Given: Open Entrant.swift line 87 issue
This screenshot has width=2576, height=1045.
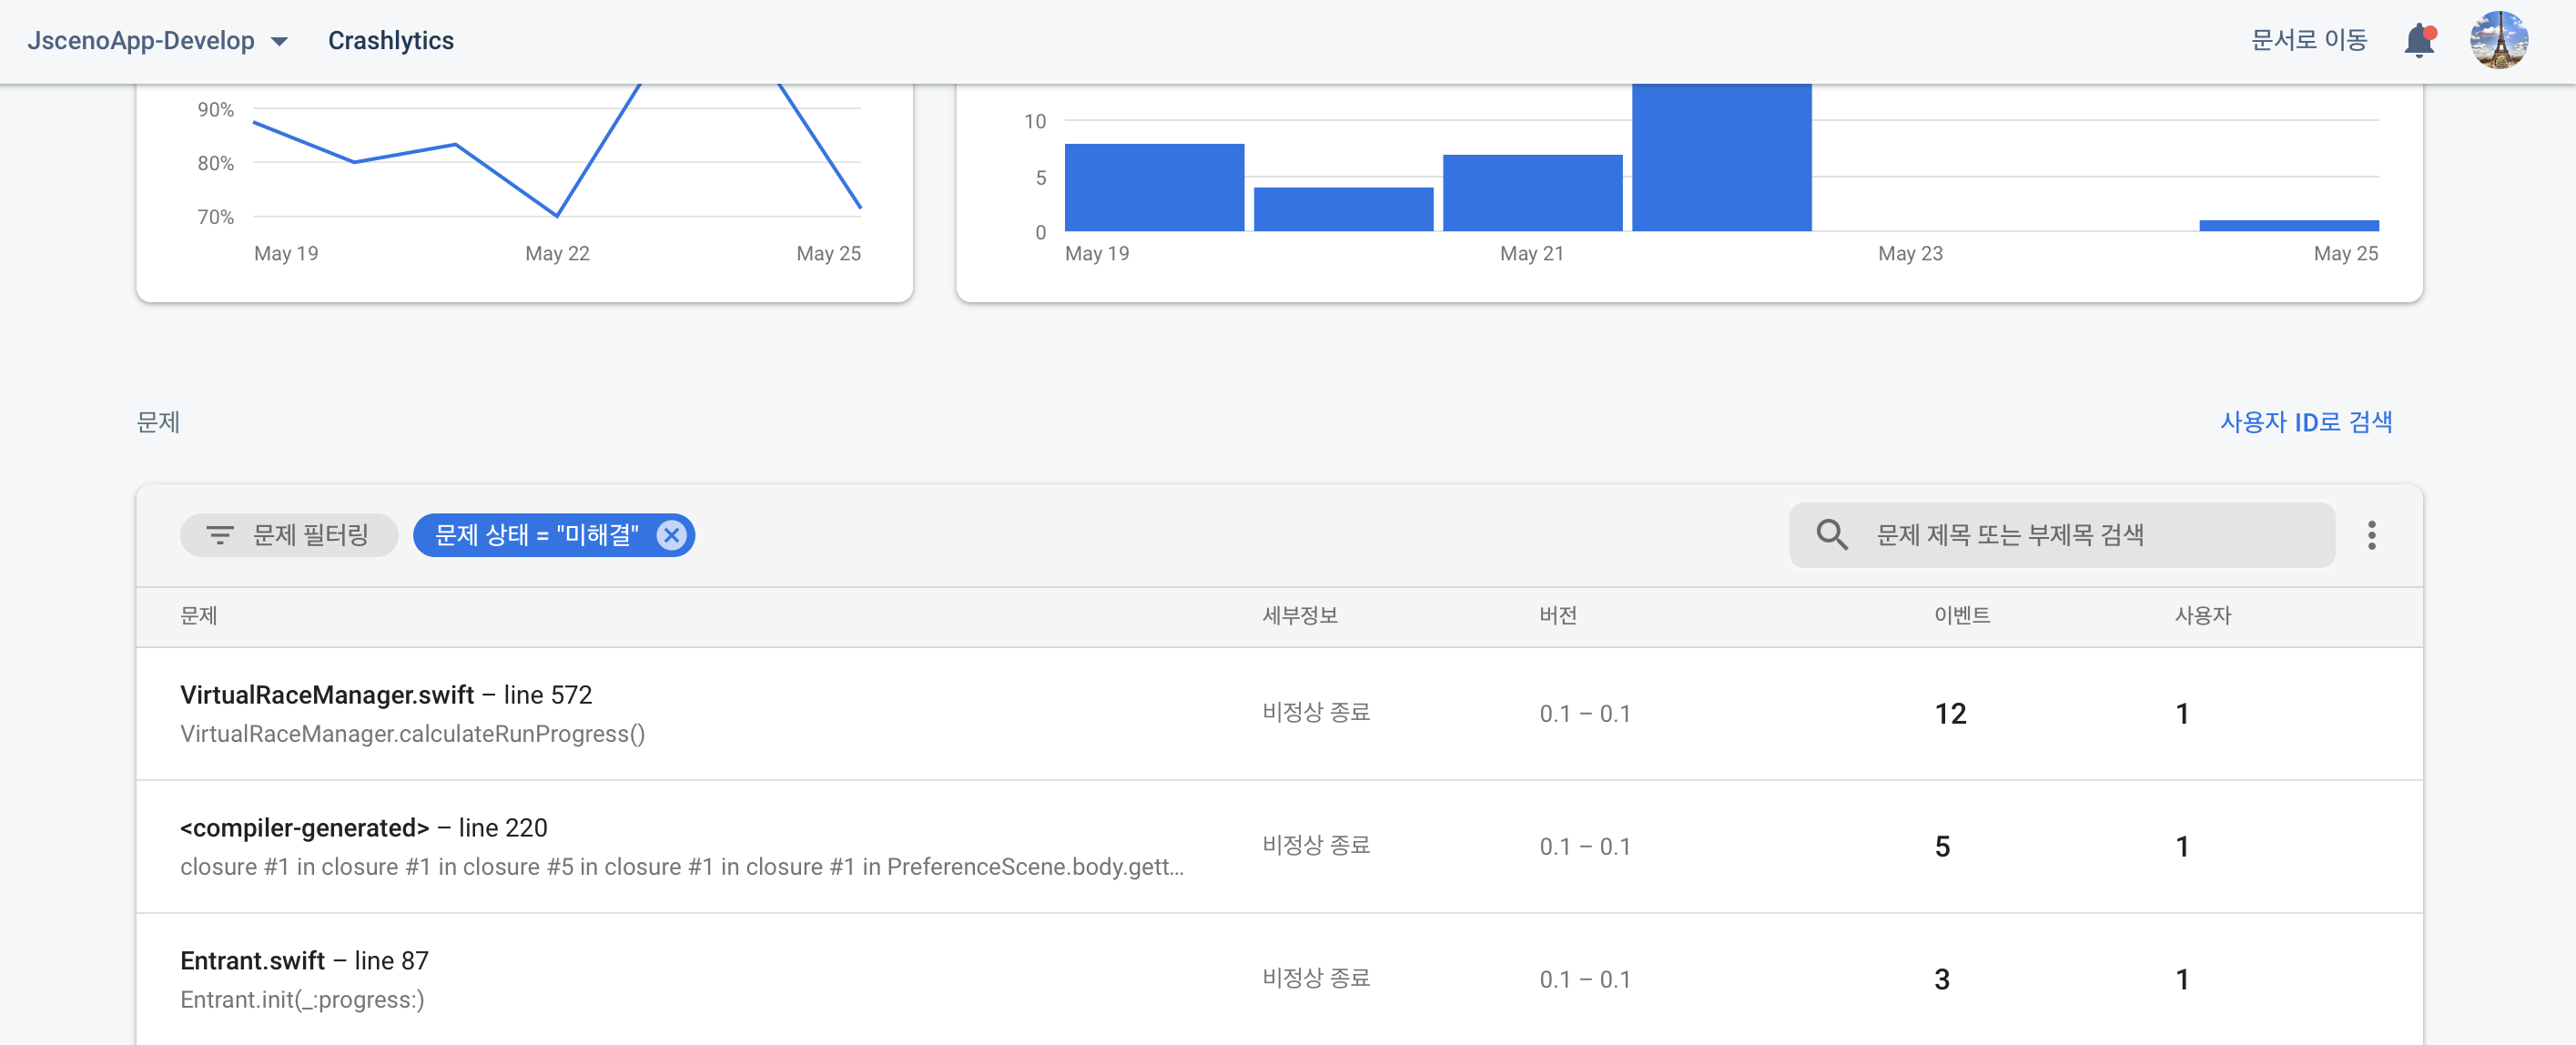Looking at the screenshot, I should (304, 961).
